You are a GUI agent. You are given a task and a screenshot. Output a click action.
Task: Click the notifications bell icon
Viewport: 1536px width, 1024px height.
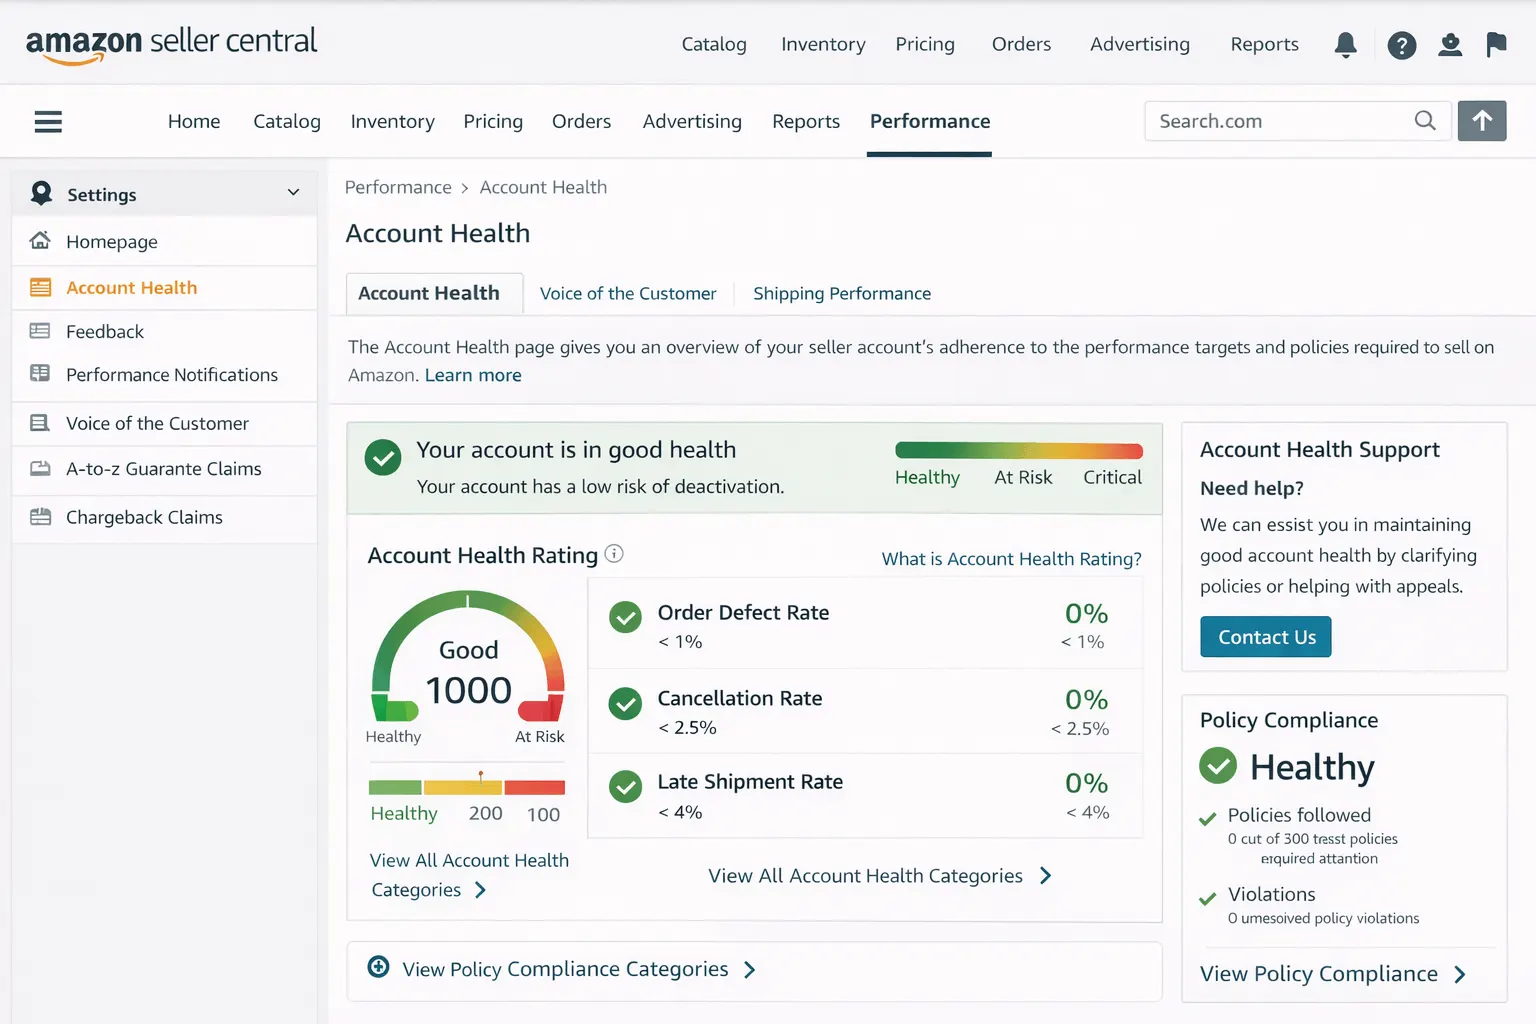click(1346, 45)
